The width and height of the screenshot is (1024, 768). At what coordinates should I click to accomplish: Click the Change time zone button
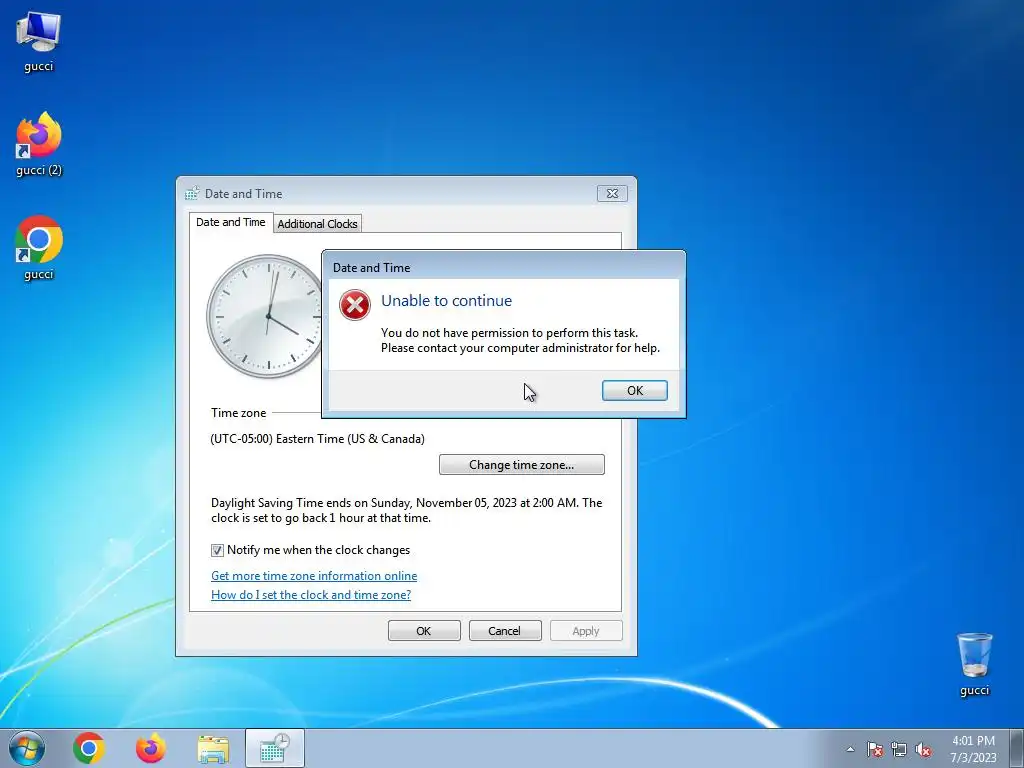point(522,465)
